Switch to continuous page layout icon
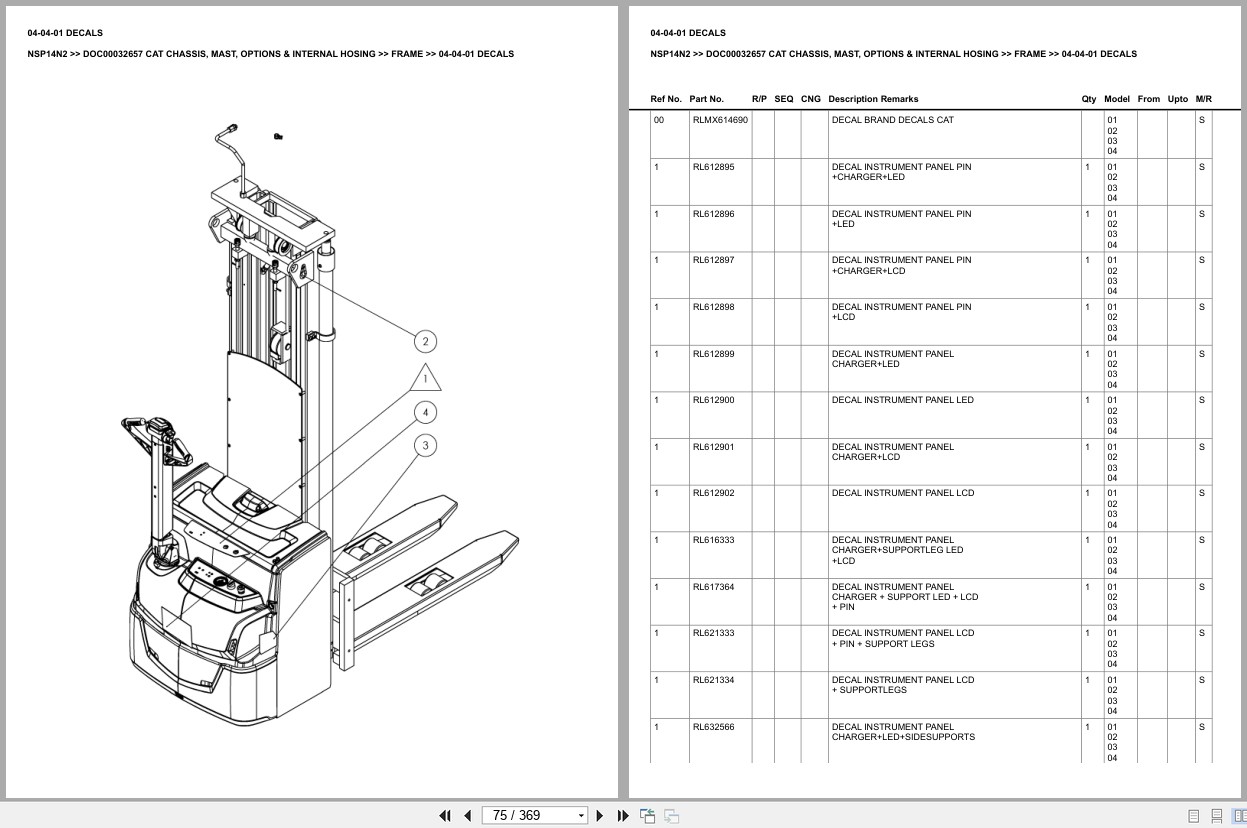Screen dimensions: 1247x828 (1217, 816)
